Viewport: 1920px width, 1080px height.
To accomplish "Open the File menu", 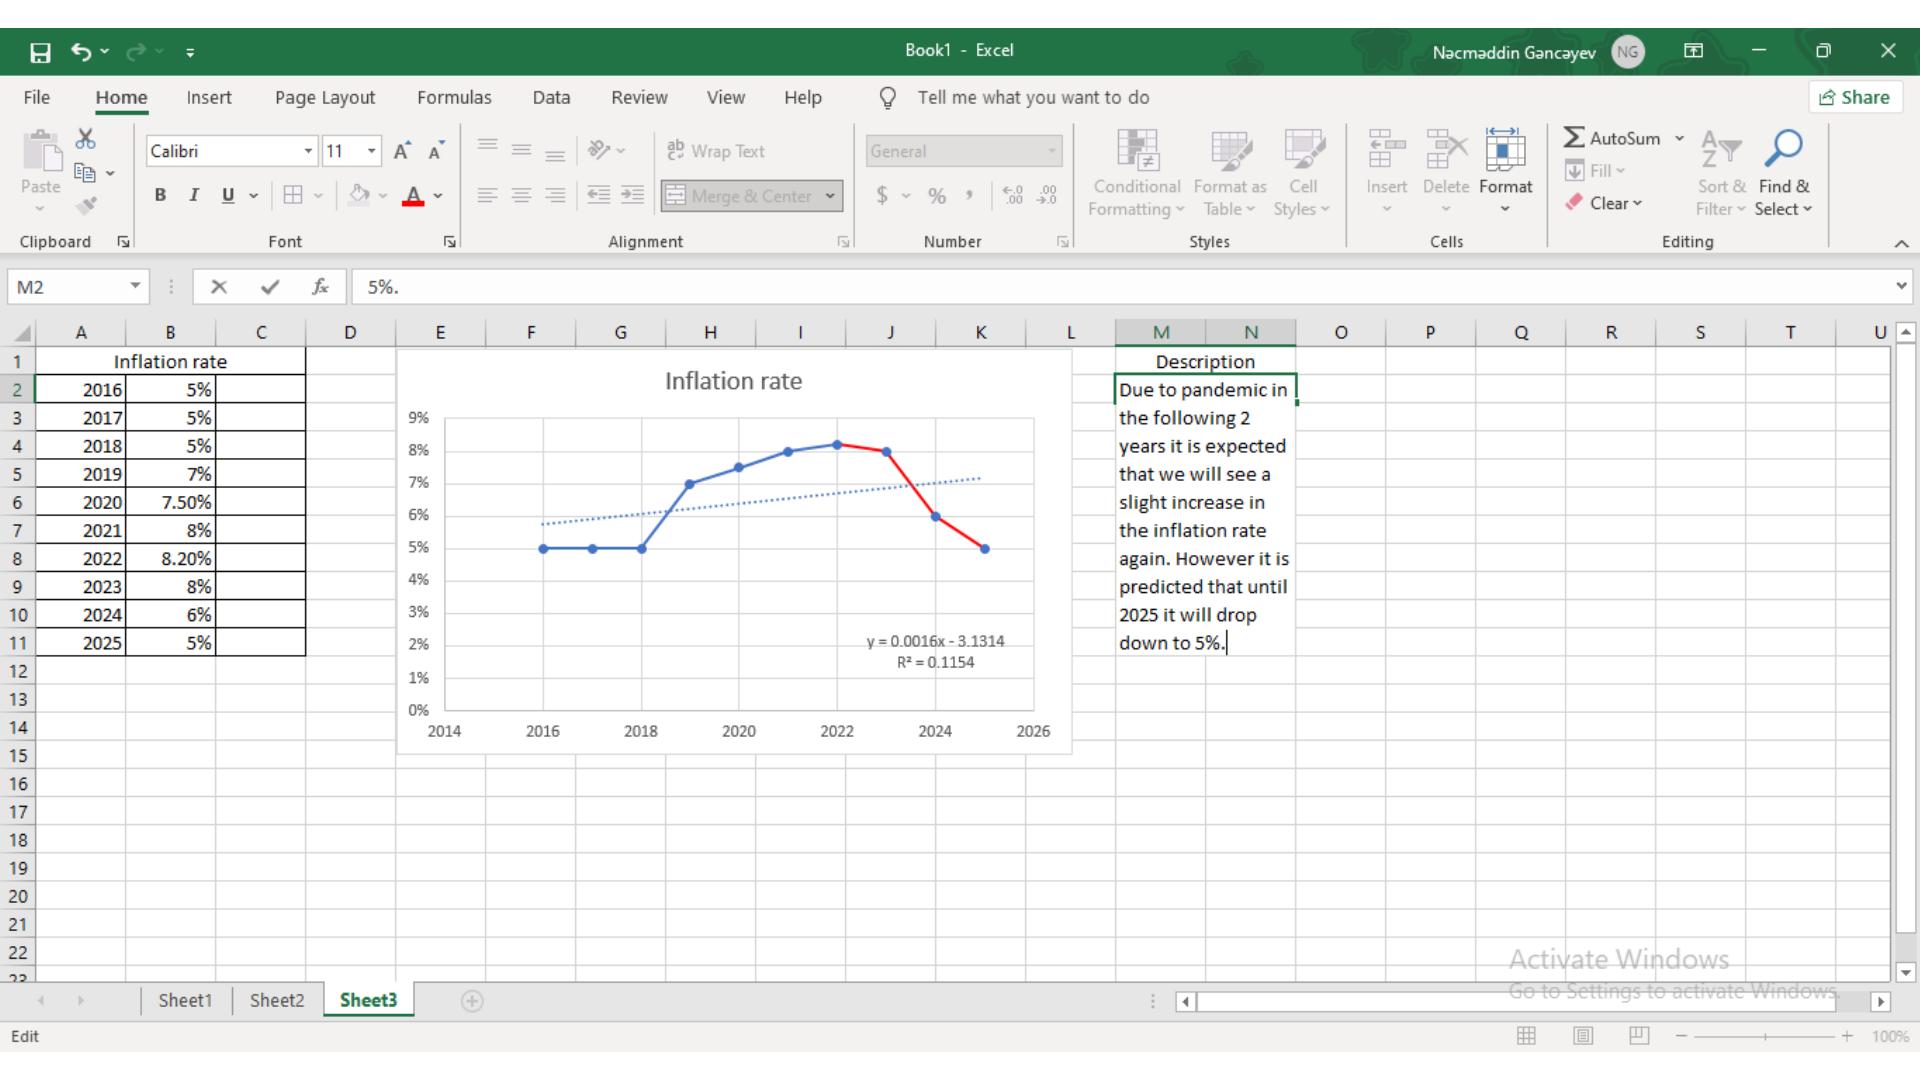I will tap(37, 98).
